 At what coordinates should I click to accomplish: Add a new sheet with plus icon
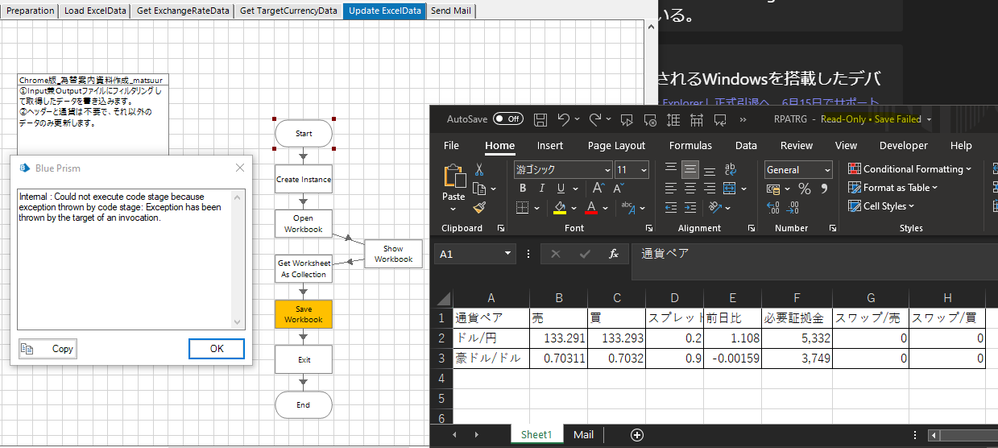637,435
